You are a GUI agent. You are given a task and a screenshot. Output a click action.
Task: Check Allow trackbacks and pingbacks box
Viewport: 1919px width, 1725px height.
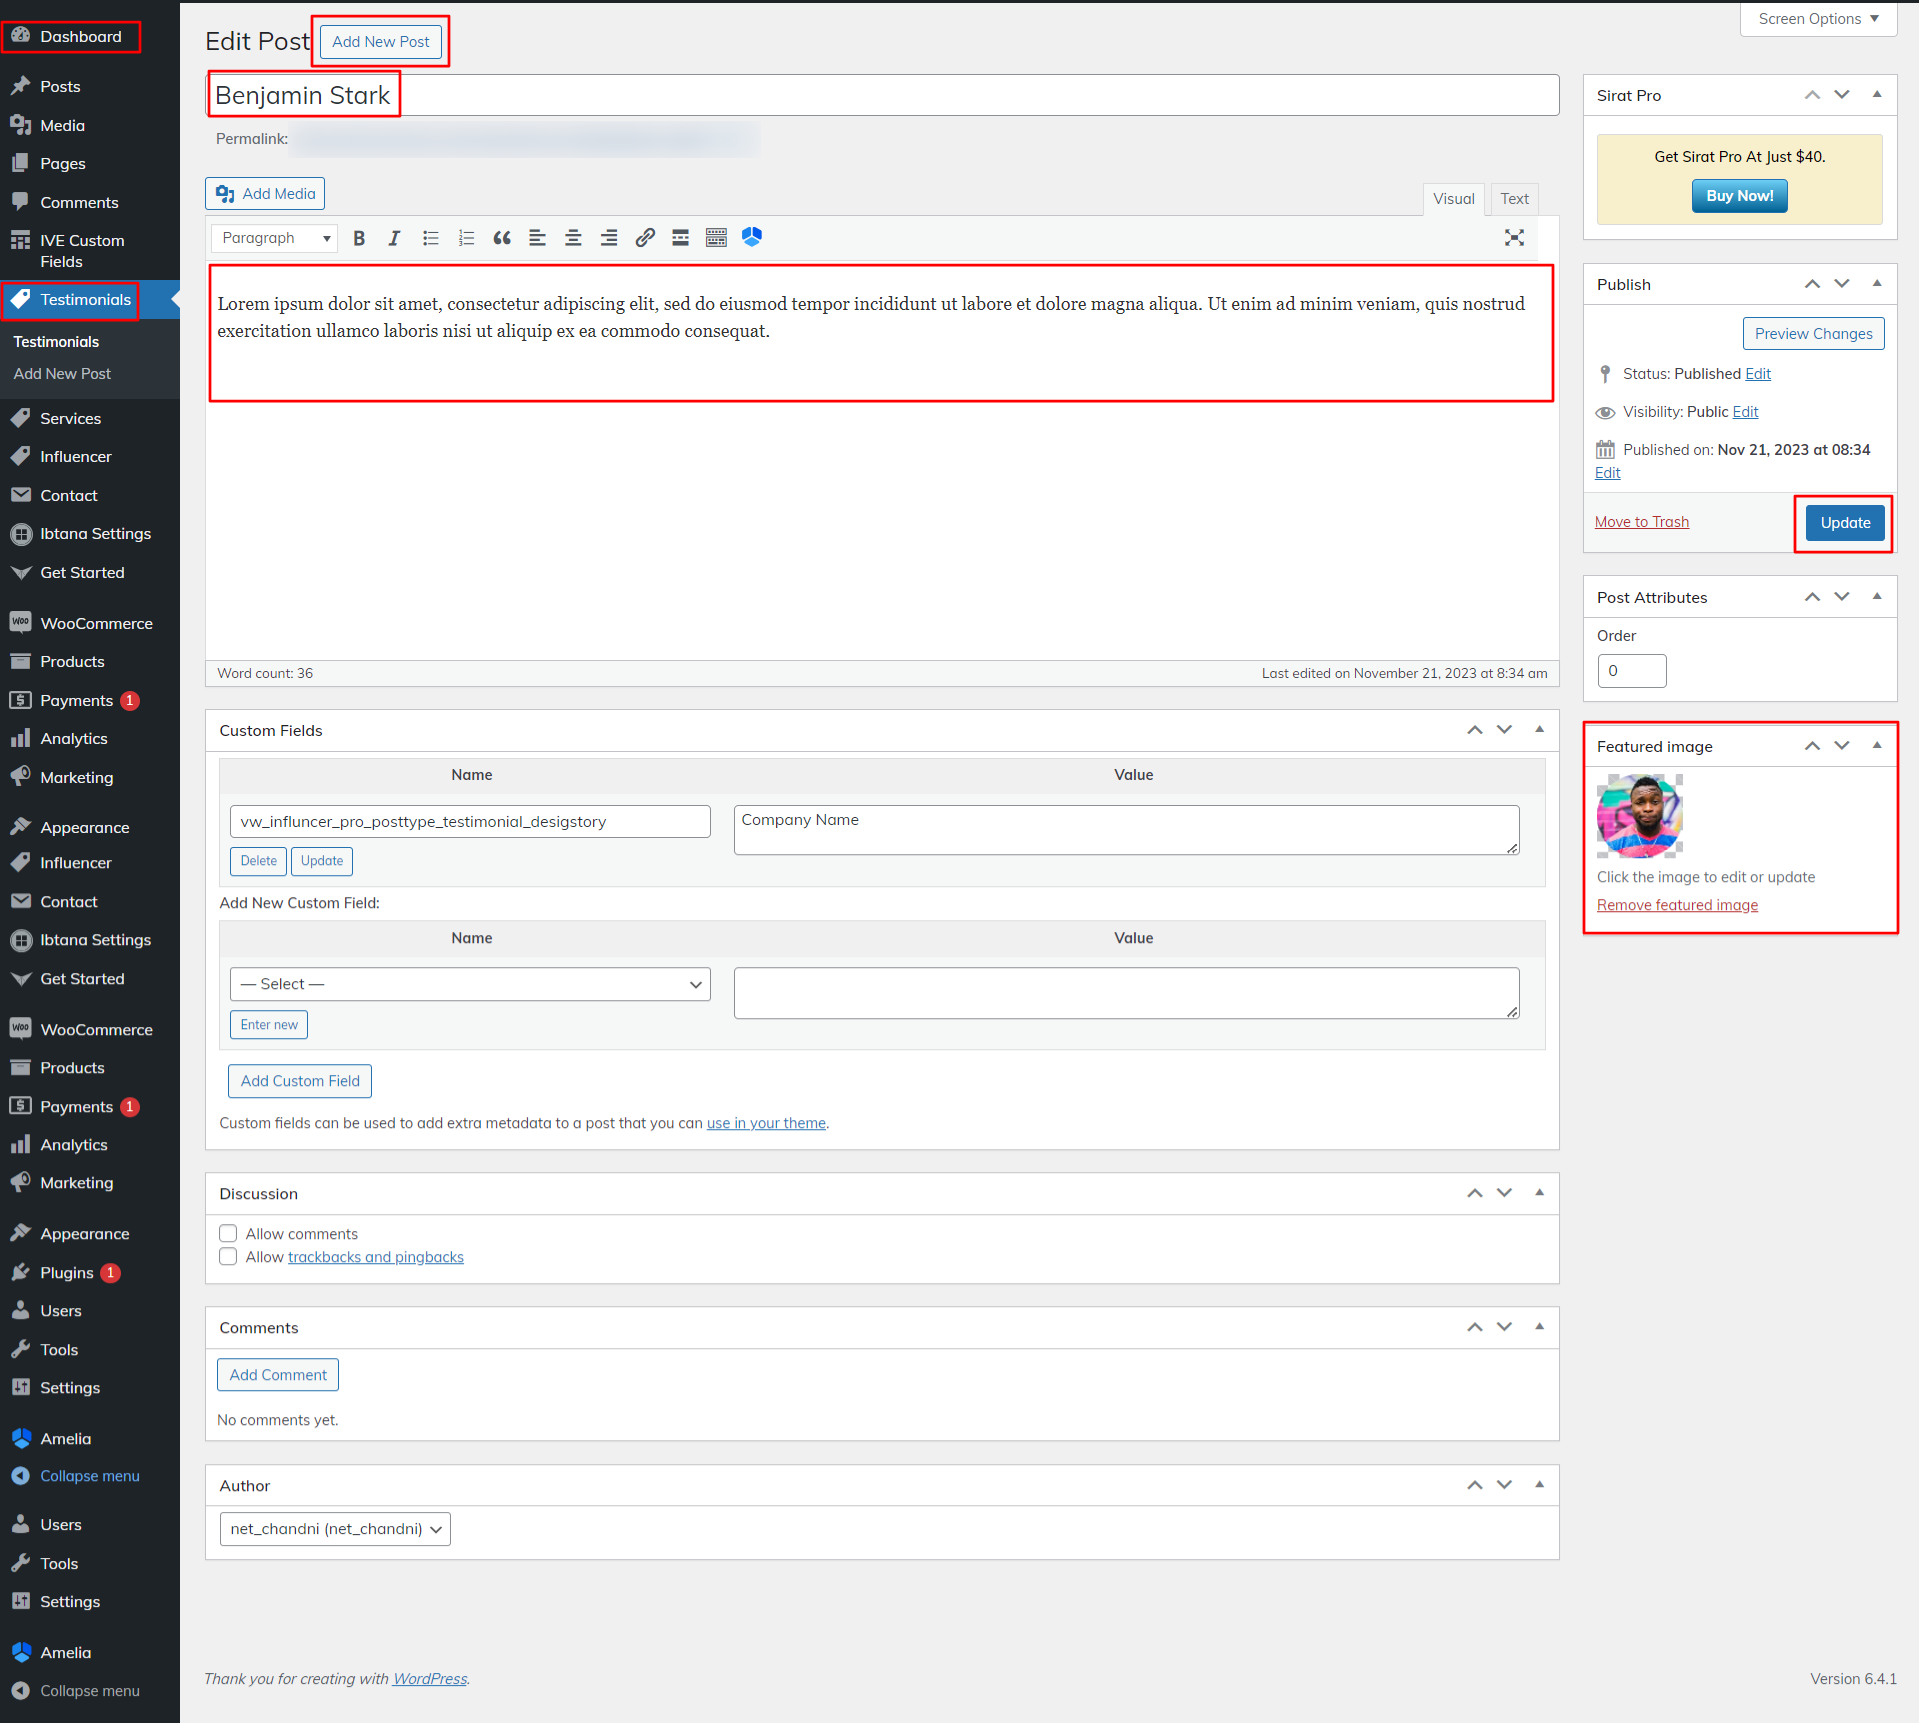229,1257
